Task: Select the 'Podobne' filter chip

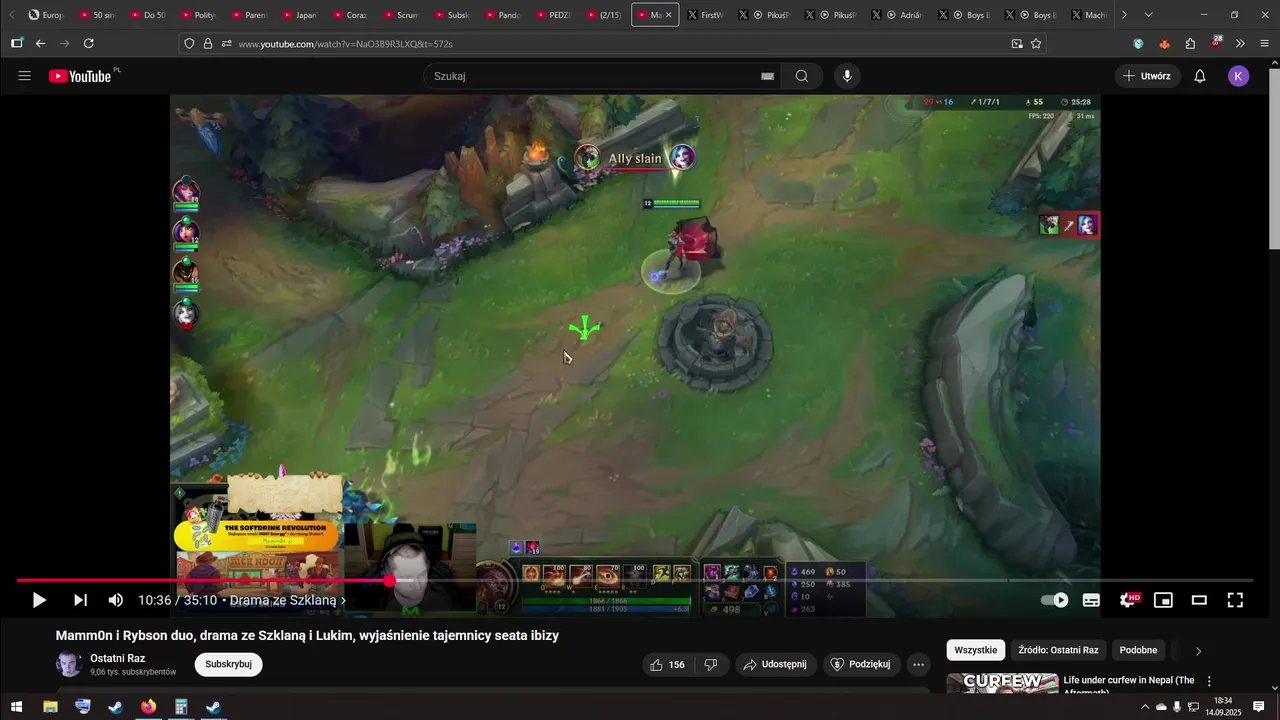Action: 1138,650
